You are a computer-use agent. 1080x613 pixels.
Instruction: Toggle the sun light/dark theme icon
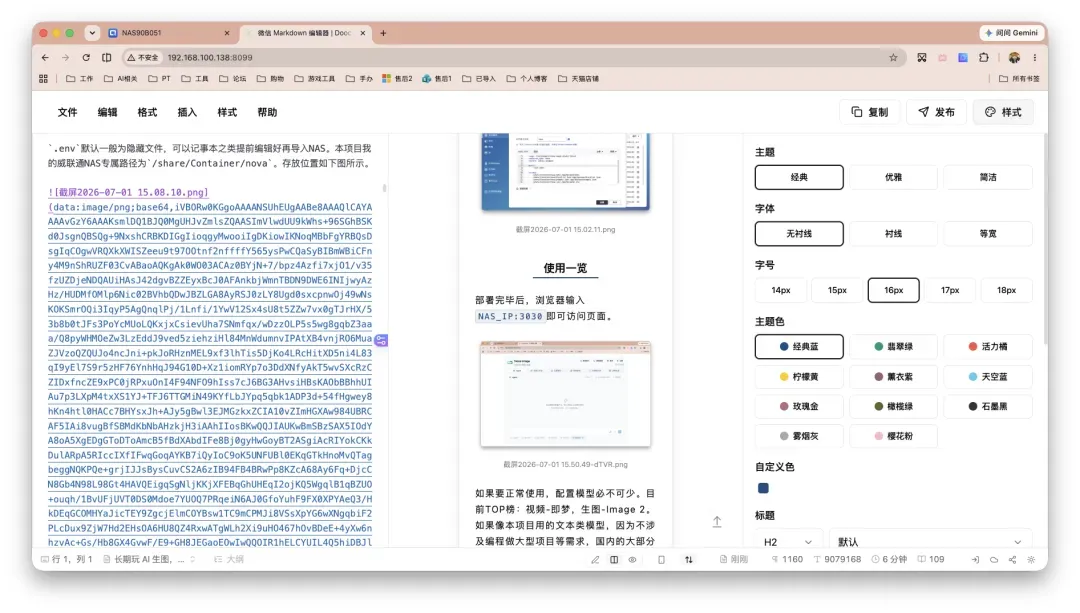tap(1031, 560)
